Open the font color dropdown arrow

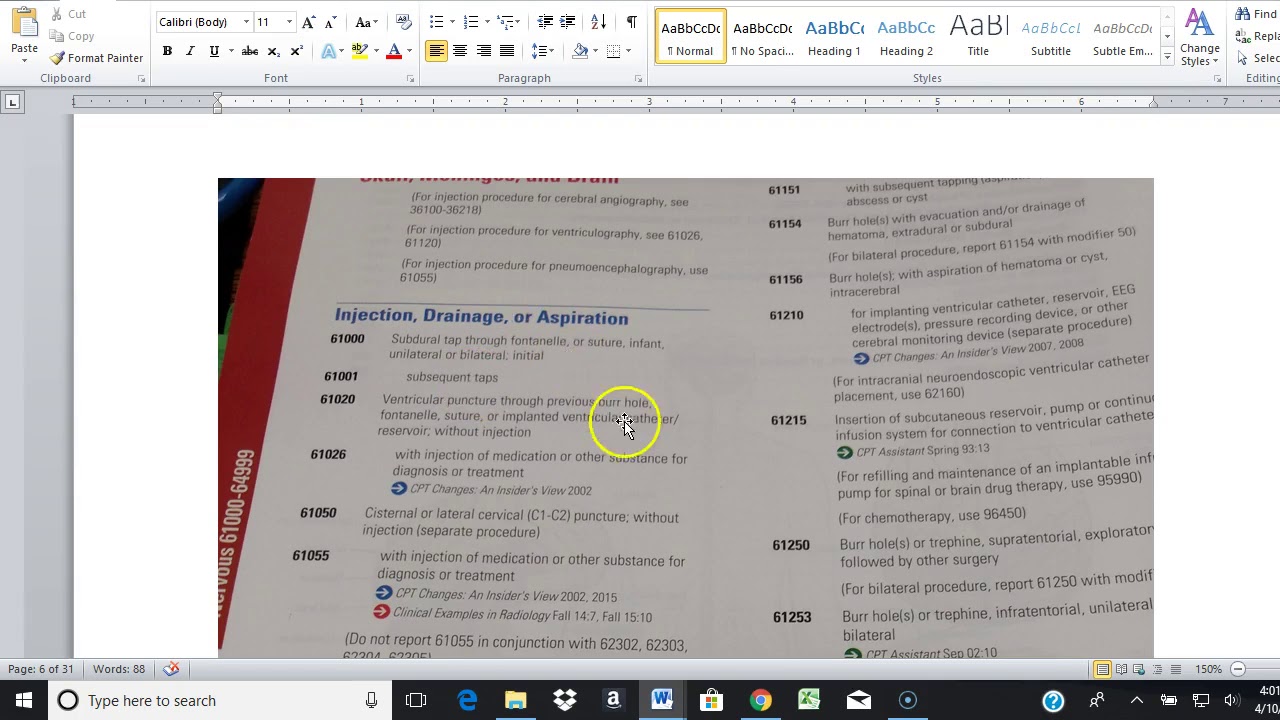pyautogui.click(x=410, y=51)
